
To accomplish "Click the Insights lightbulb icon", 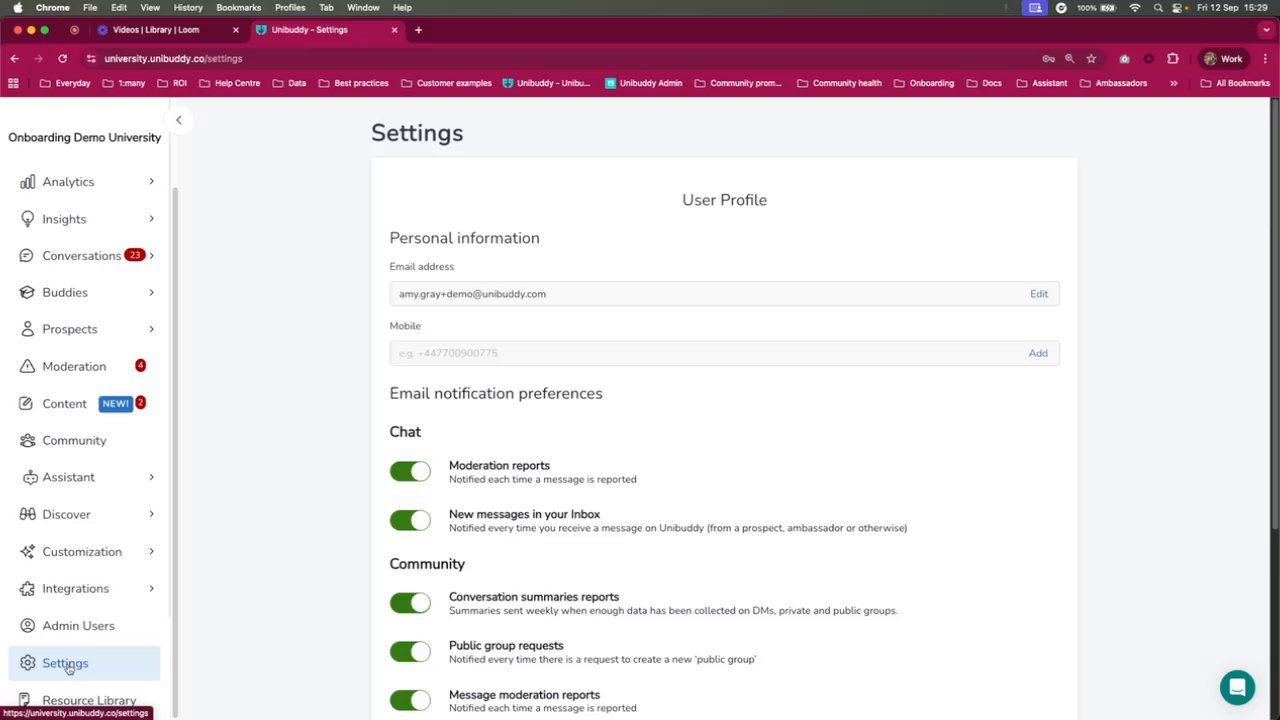I will [x=28, y=219].
